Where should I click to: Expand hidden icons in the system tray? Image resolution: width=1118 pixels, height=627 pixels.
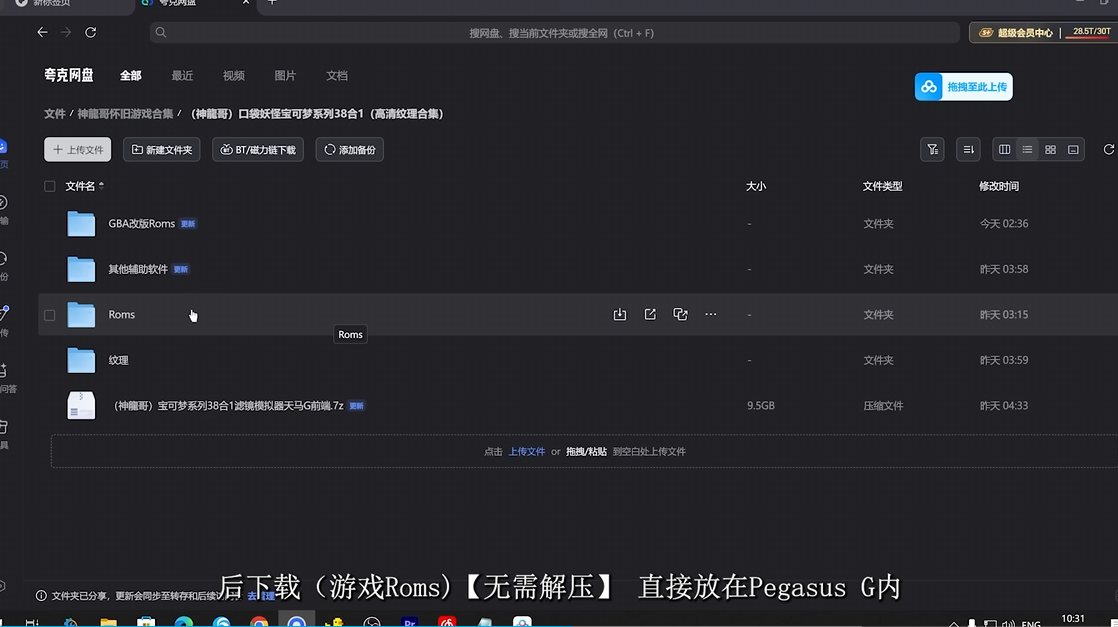(957, 620)
